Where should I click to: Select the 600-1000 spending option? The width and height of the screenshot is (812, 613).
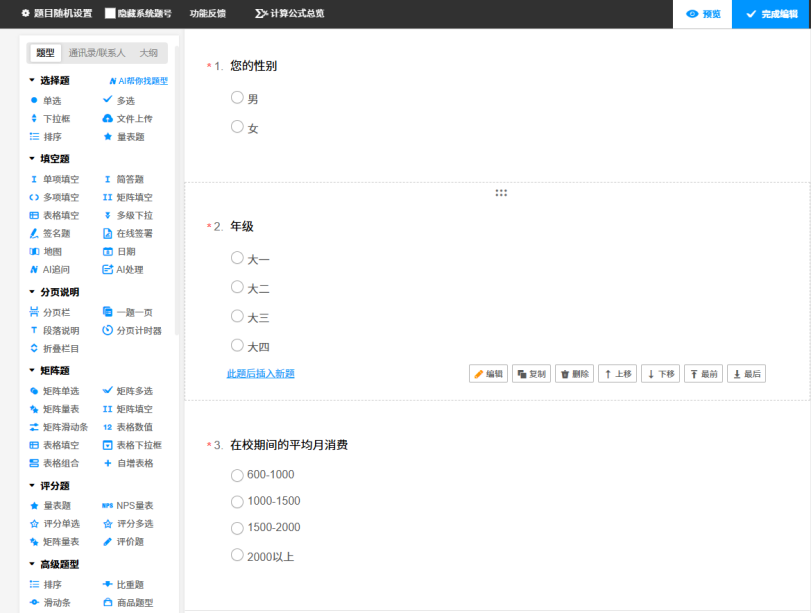click(x=237, y=475)
